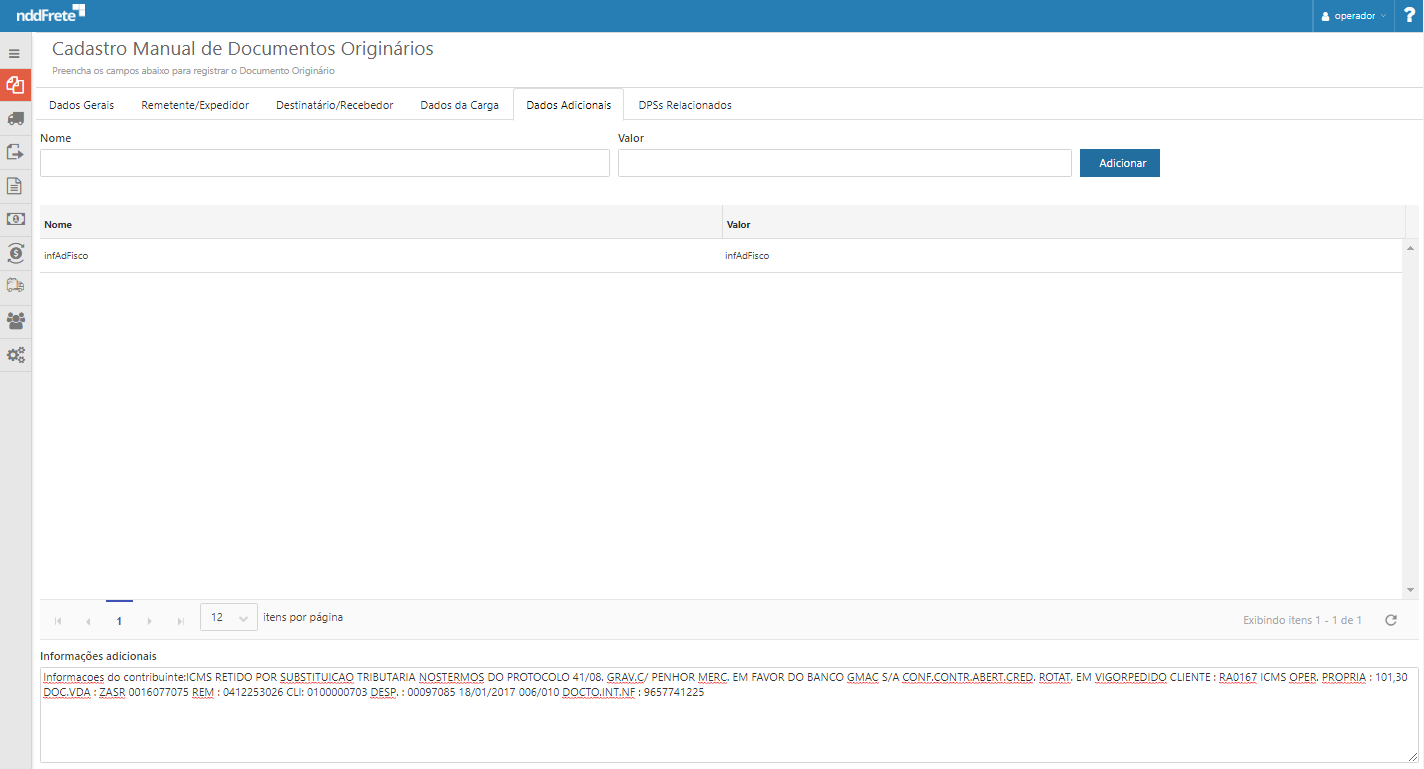Refresh the grid with the reload icon

pos(1390,620)
